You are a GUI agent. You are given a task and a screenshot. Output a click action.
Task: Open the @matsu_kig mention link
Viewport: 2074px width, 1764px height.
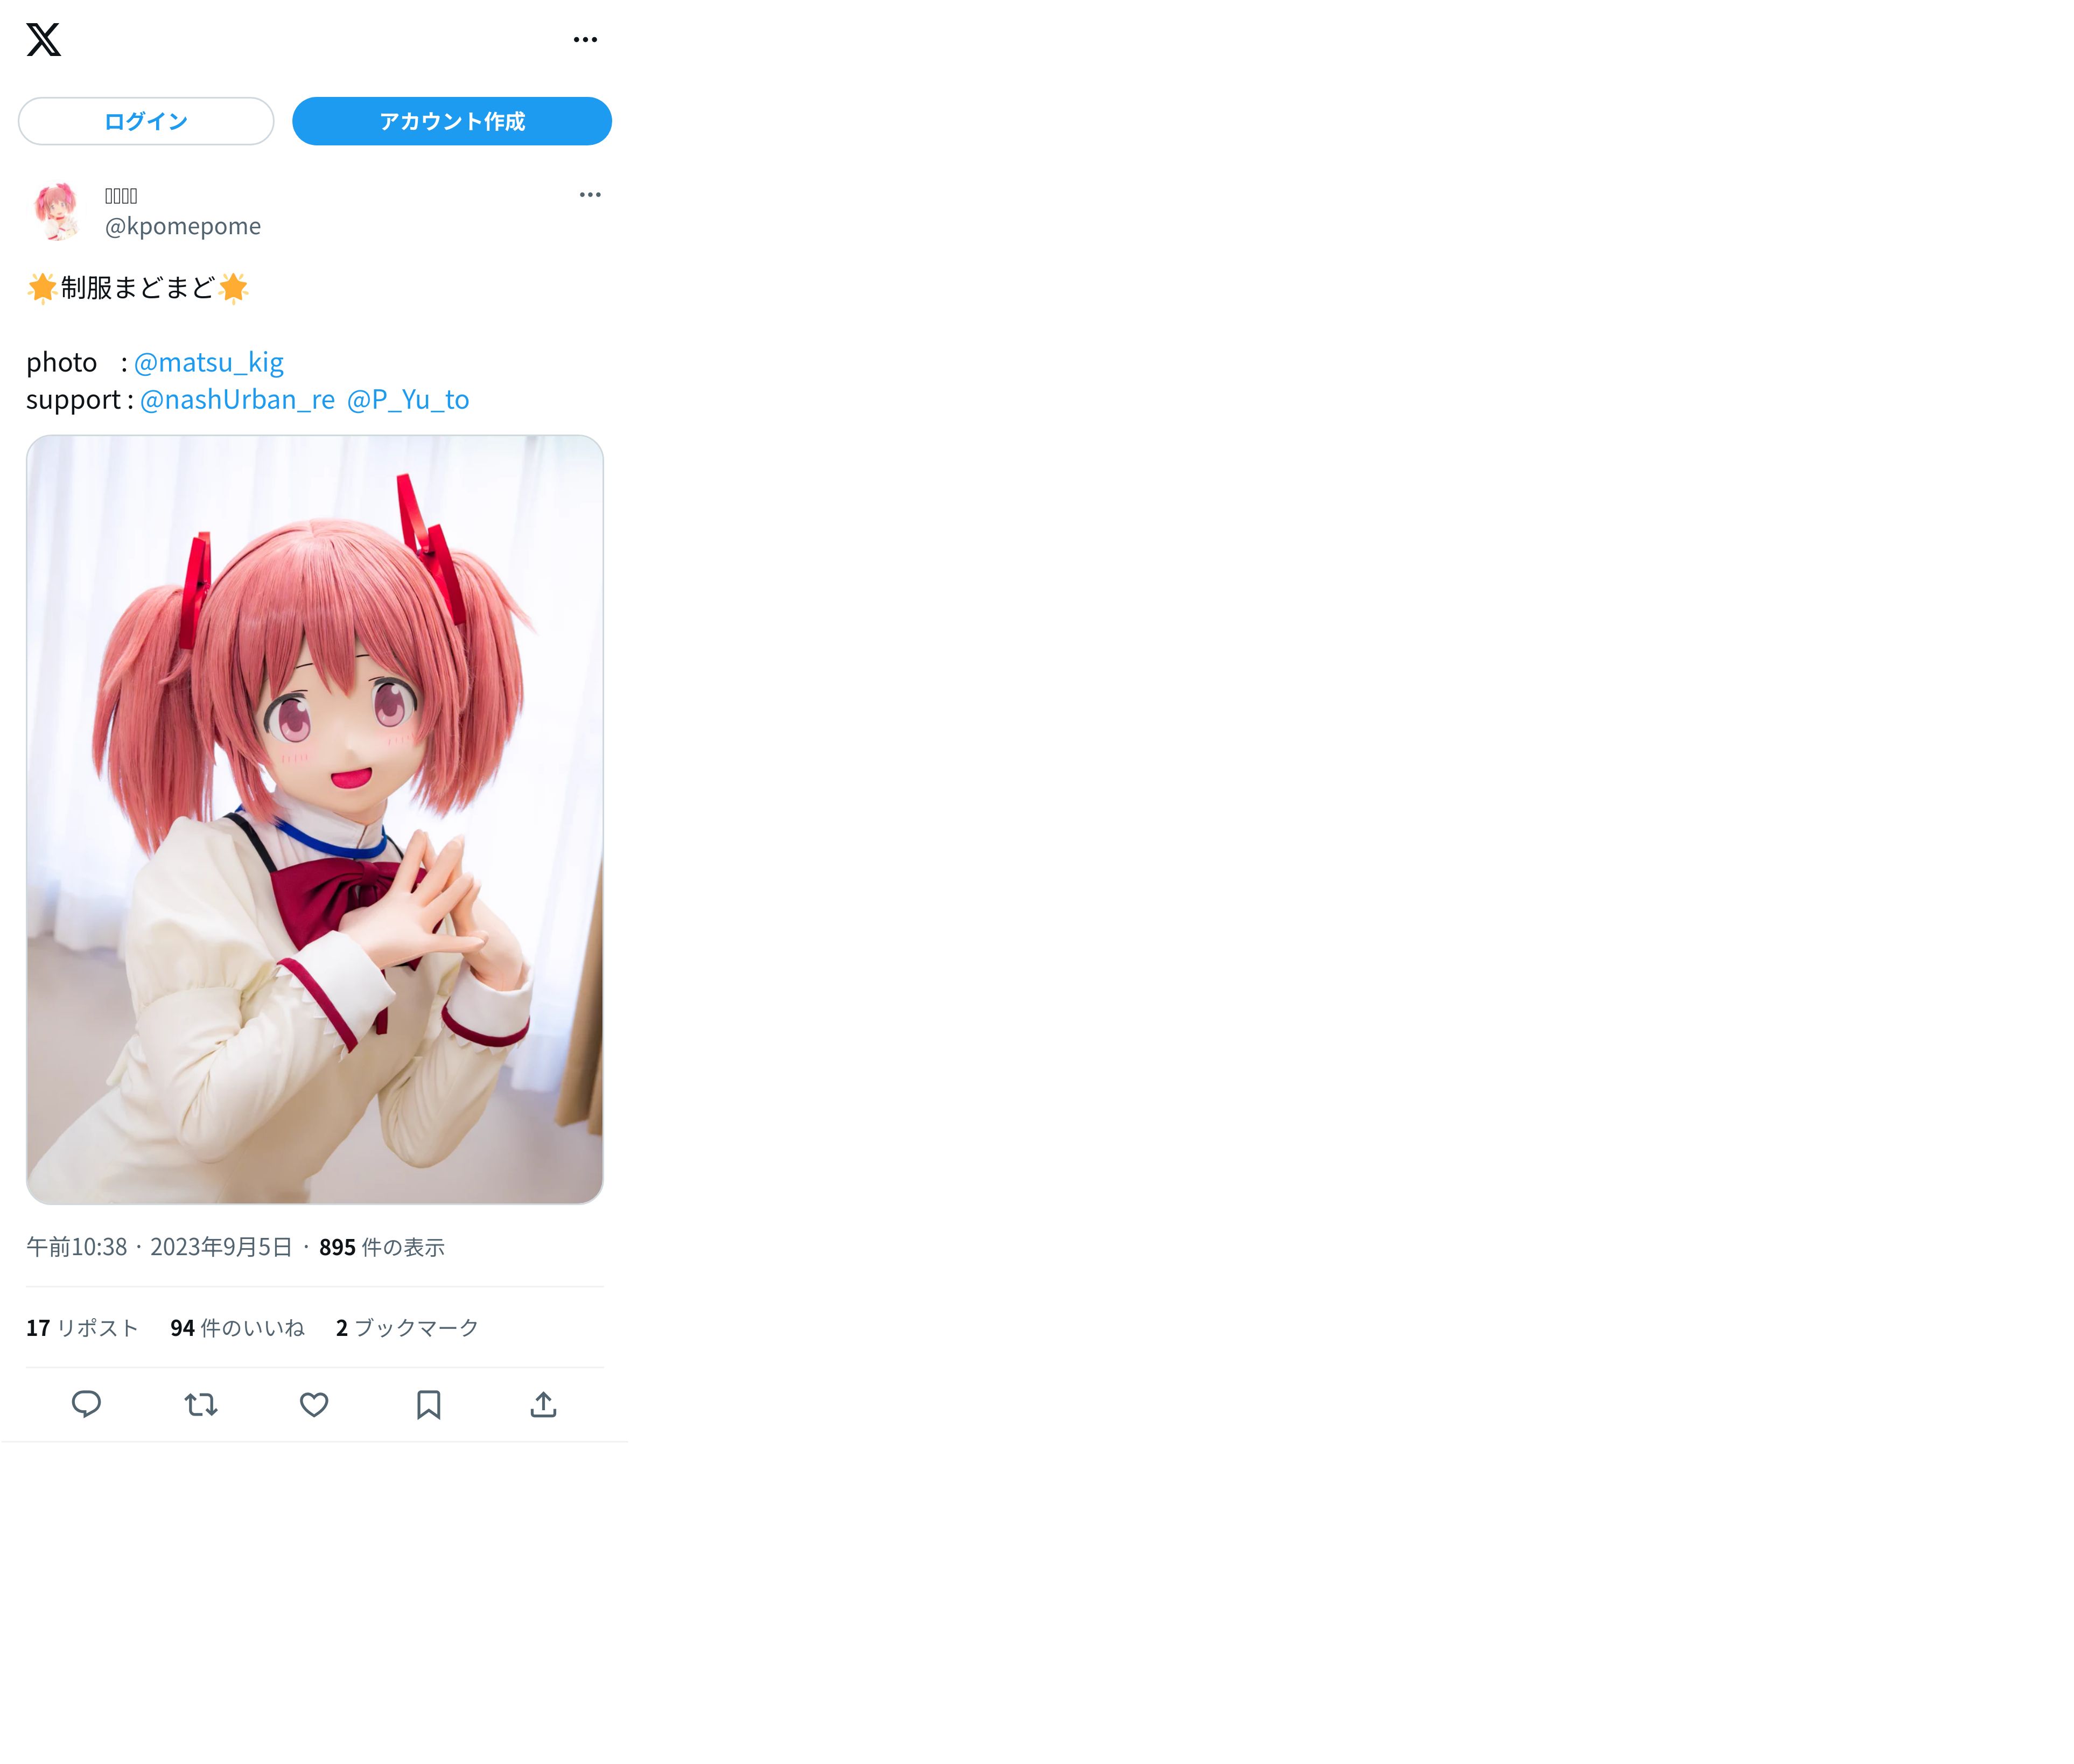point(209,362)
